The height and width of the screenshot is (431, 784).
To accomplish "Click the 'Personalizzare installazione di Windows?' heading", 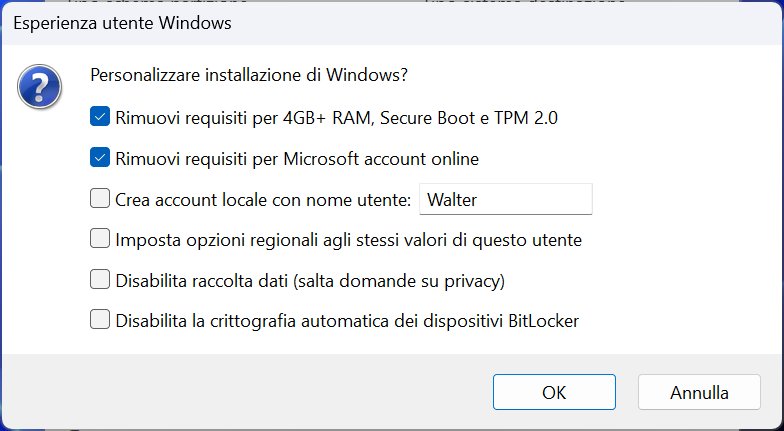I will point(249,75).
